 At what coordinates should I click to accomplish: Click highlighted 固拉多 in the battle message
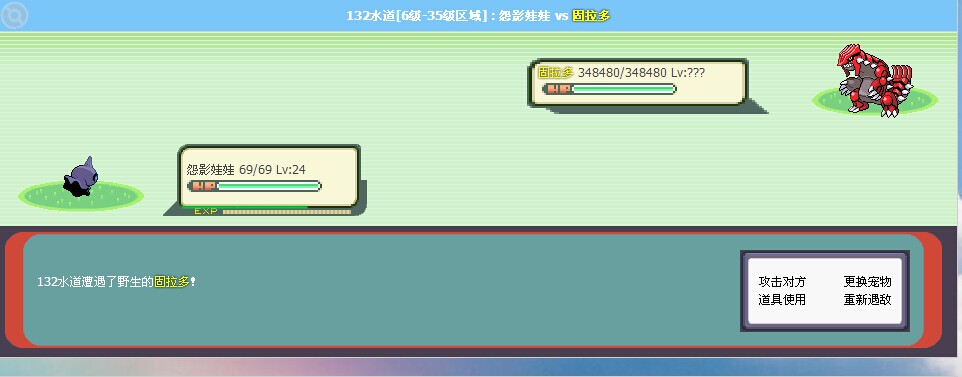(x=172, y=282)
